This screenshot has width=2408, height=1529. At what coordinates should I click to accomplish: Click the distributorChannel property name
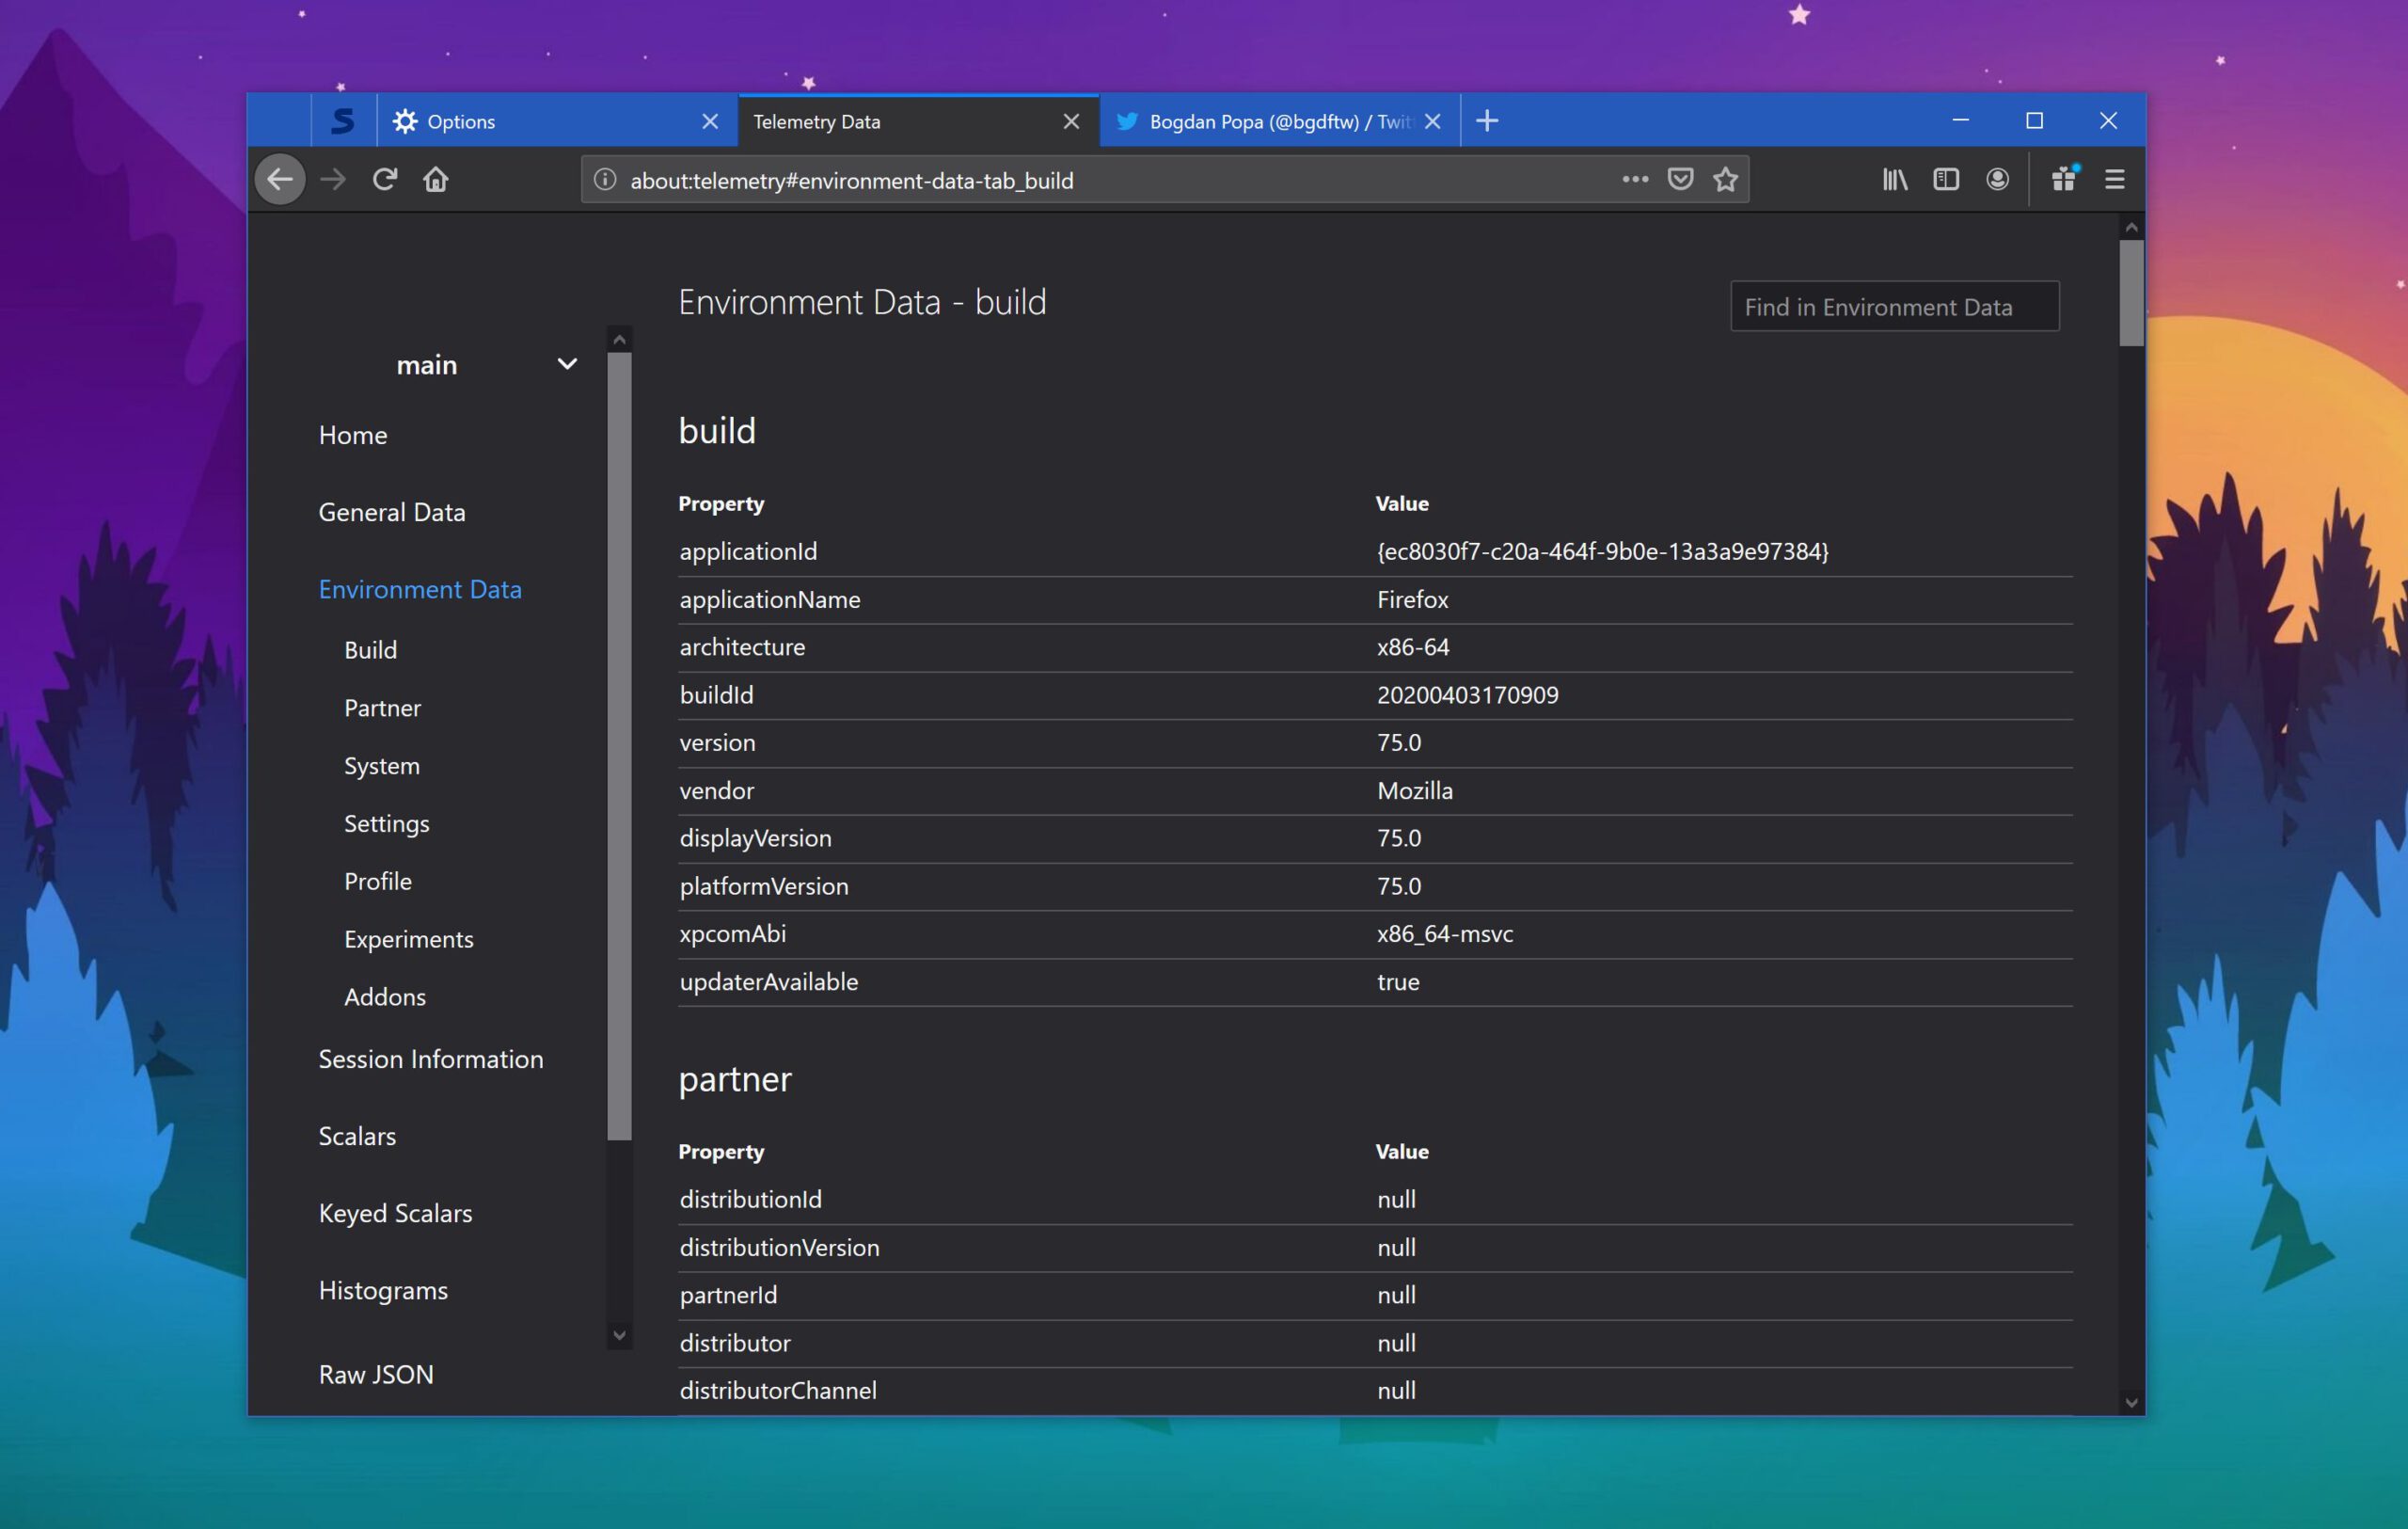(778, 1390)
